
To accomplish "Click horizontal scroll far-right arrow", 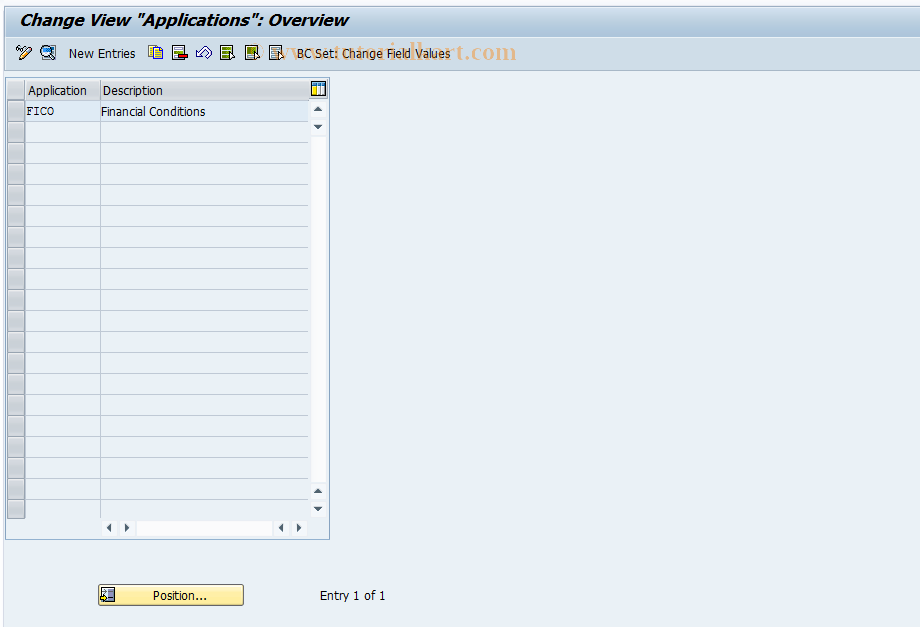I will tap(299, 528).
